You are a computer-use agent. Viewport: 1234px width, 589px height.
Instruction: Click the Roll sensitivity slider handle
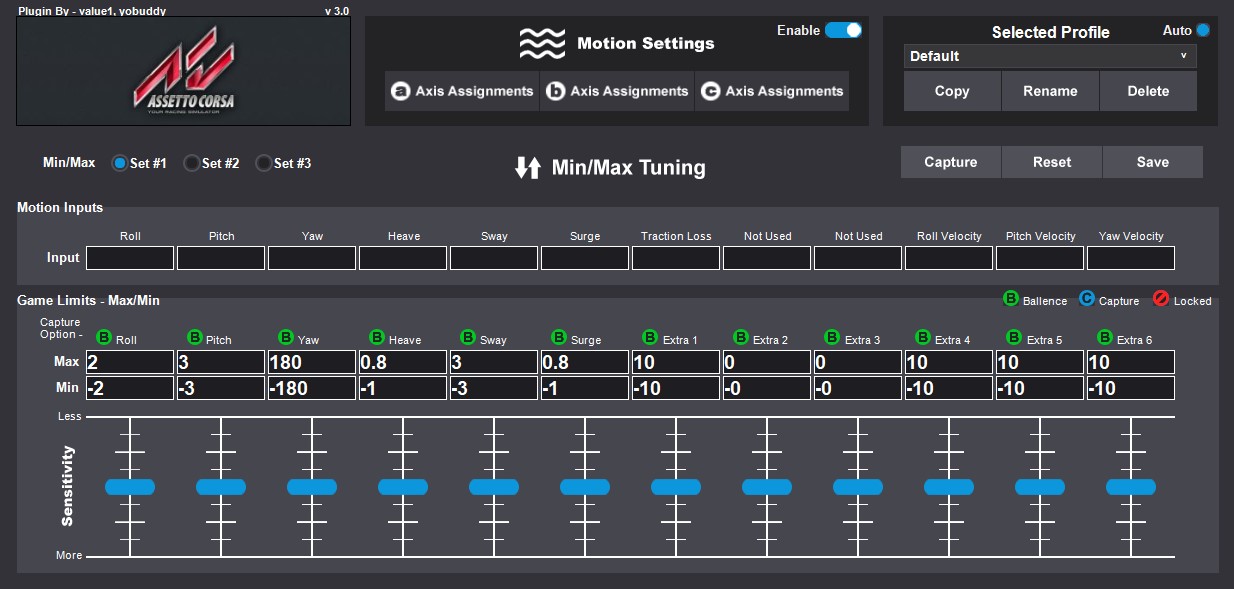pos(130,487)
